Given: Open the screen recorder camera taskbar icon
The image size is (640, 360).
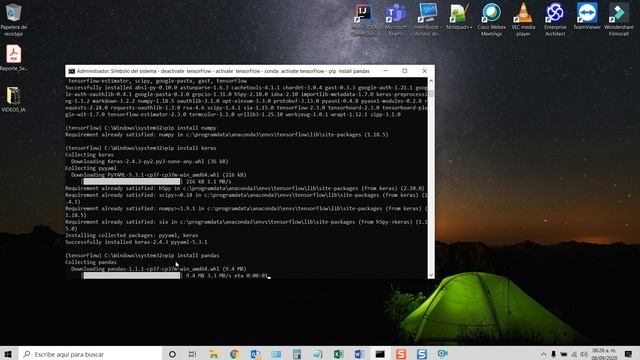Looking at the screenshot, I should pyautogui.click(x=442, y=354).
